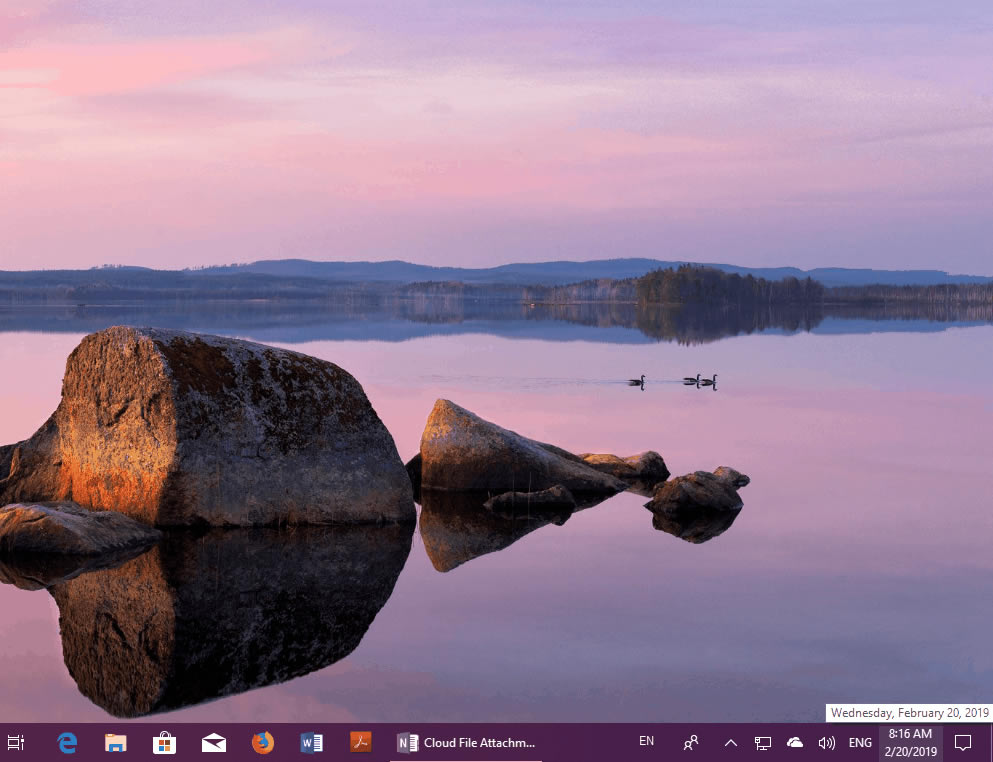Open File Explorer from the taskbar

(115, 743)
